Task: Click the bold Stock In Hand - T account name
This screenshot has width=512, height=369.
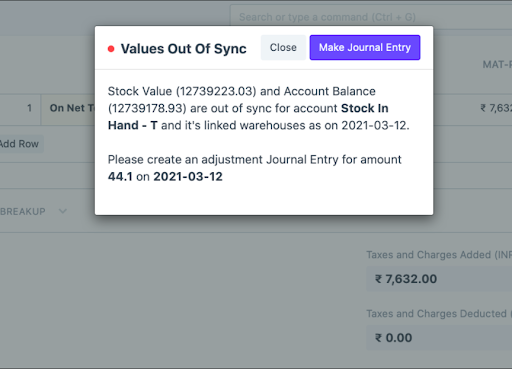Action: click(248, 117)
